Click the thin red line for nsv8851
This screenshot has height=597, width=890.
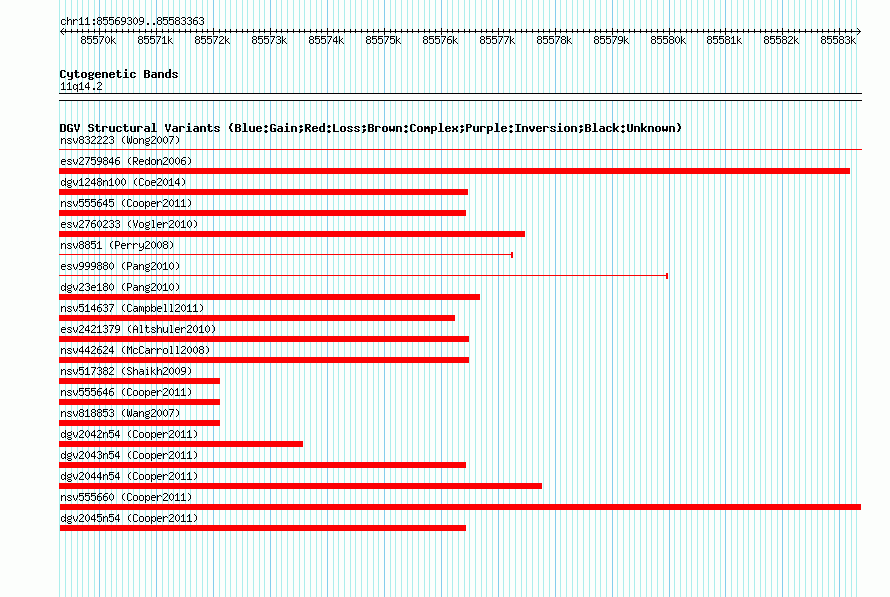tap(286, 255)
